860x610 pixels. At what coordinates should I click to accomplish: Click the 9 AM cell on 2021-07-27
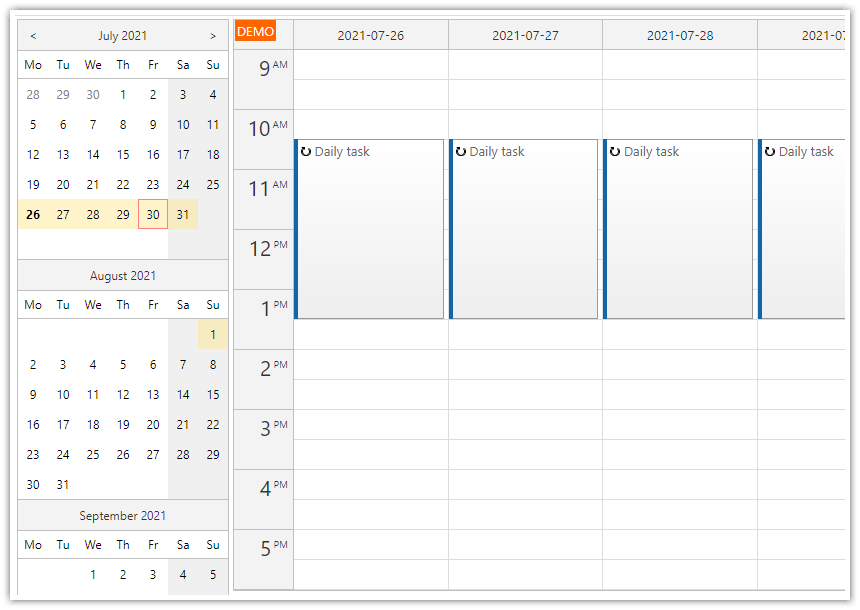(525, 65)
